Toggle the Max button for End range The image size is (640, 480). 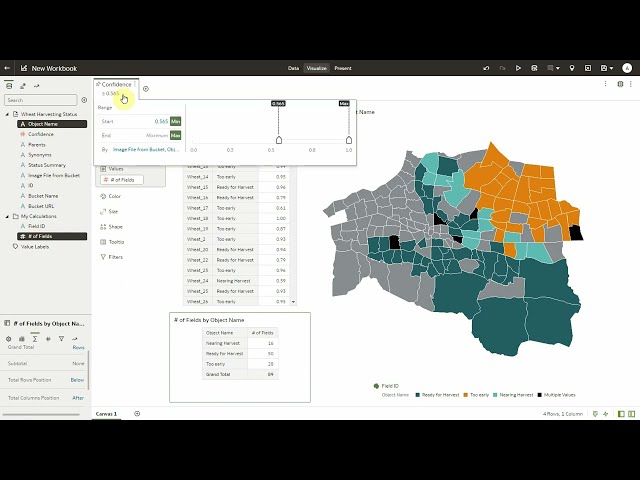[175, 135]
